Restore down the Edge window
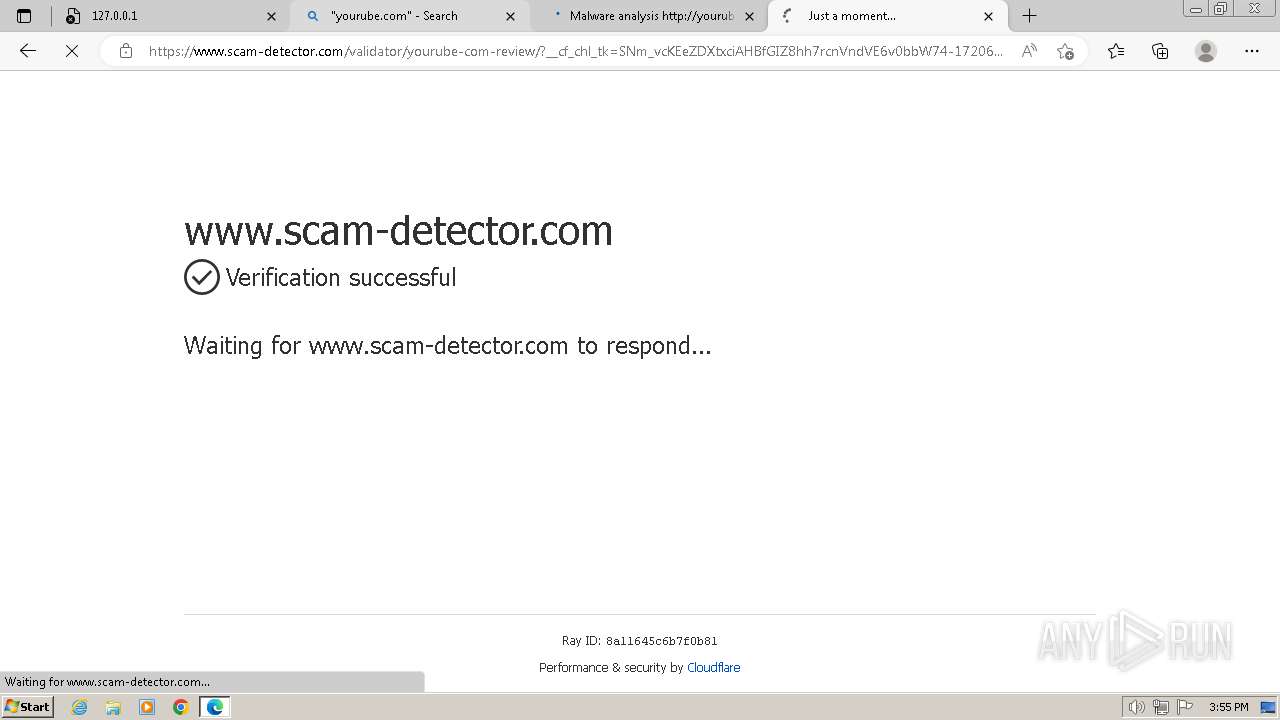This screenshot has width=1280, height=720. pos(1220,9)
